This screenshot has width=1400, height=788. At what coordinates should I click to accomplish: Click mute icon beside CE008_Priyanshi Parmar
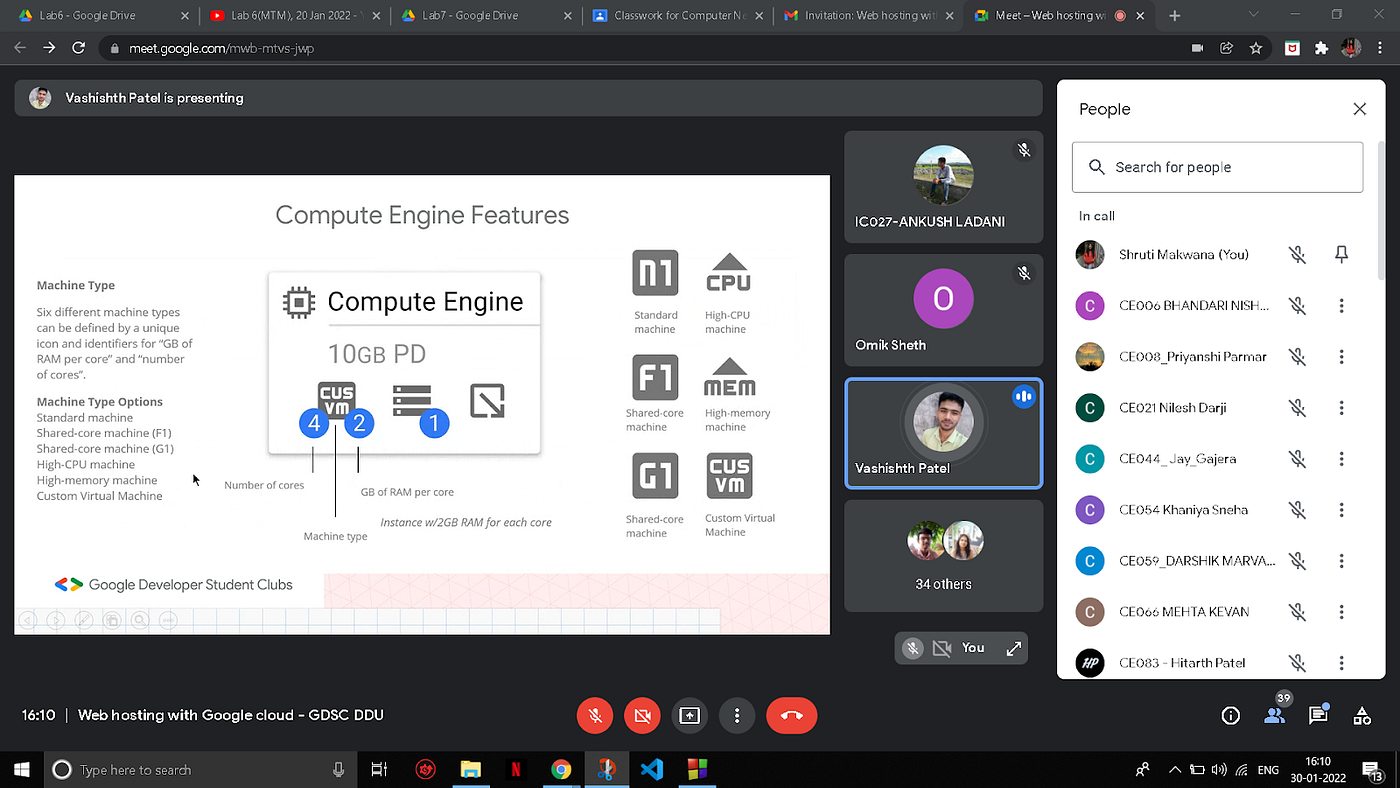[x=1297, y=357]
